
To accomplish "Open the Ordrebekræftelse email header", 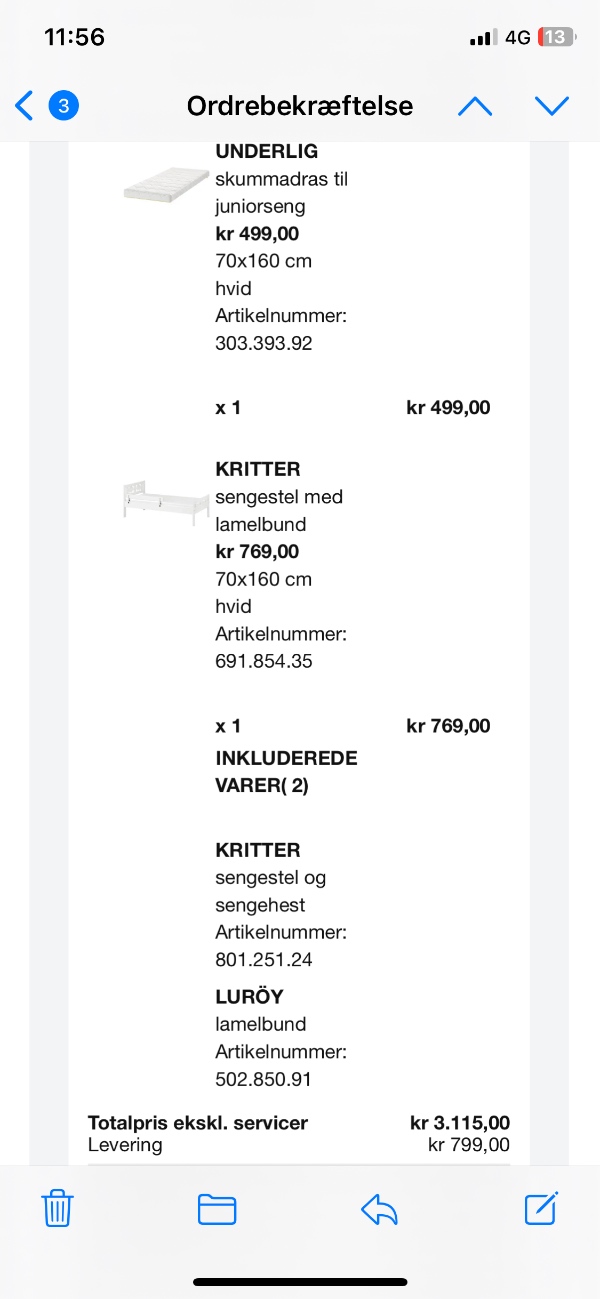I will point(299,105).
